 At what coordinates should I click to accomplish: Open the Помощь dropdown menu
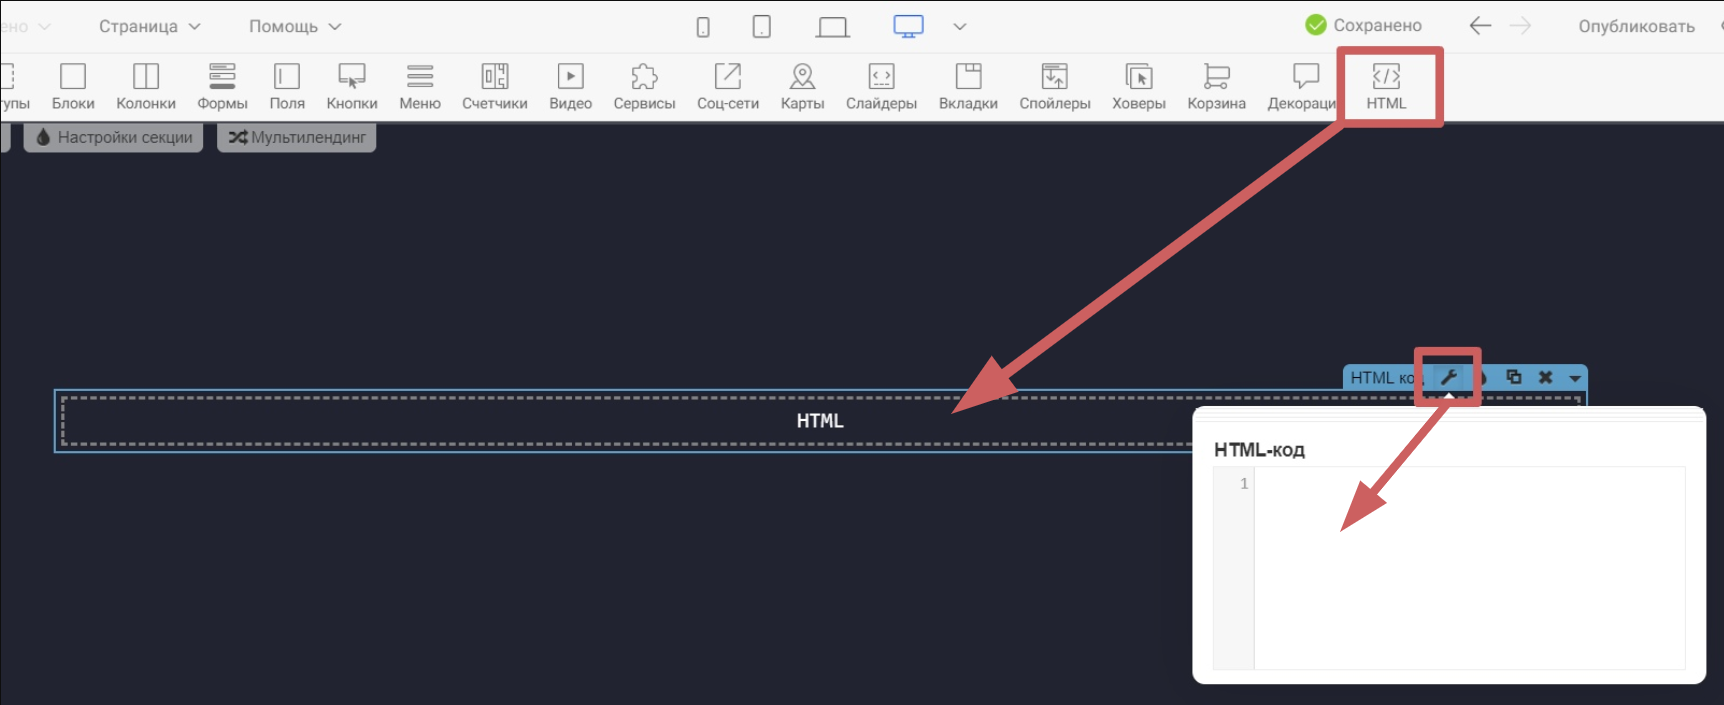[295, 27]
